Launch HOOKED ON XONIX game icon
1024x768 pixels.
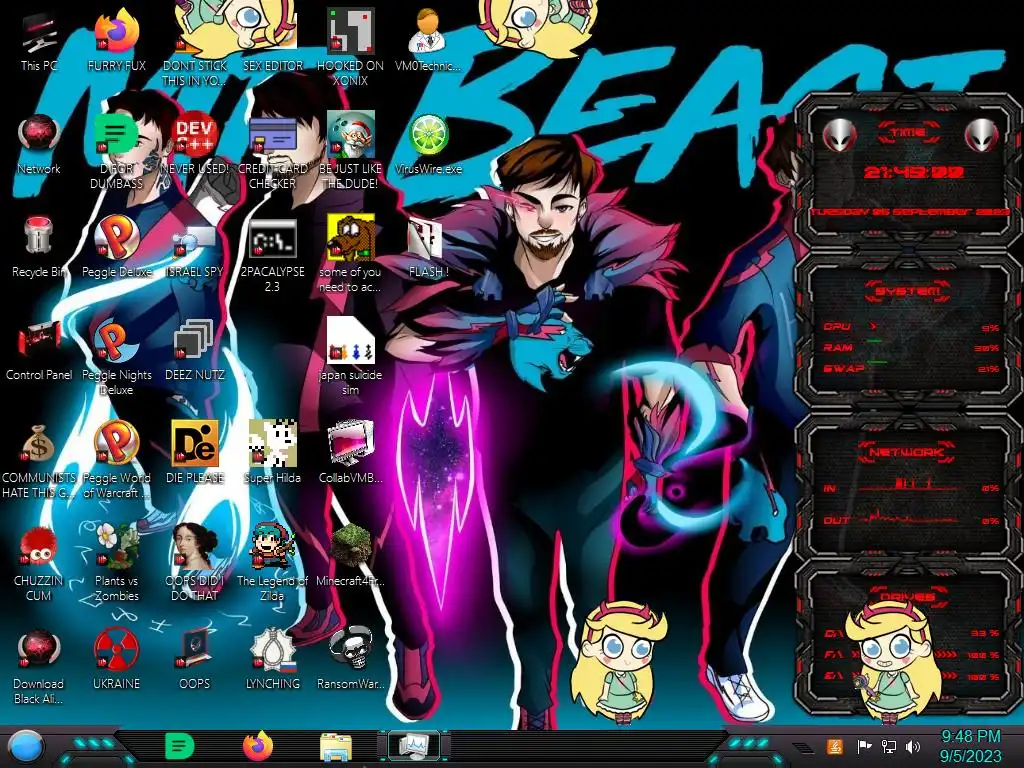(x=350, y=47)
